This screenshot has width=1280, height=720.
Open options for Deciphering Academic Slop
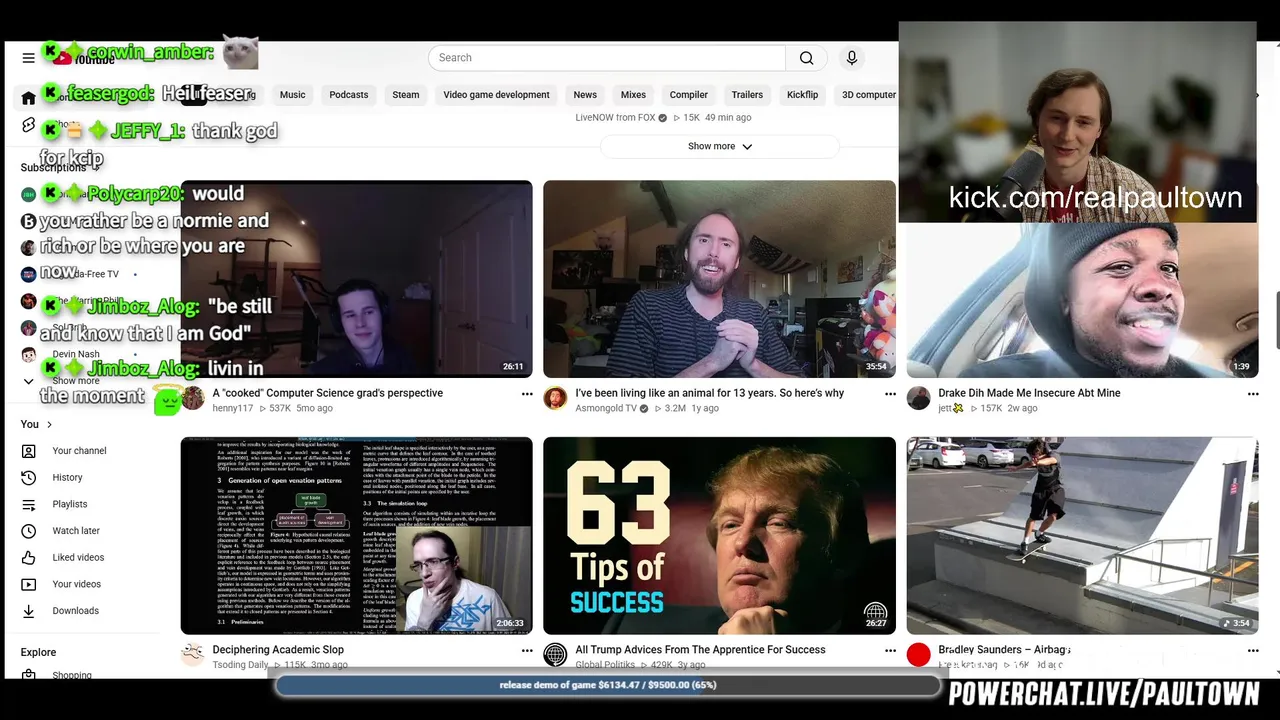tap(527, 651)
